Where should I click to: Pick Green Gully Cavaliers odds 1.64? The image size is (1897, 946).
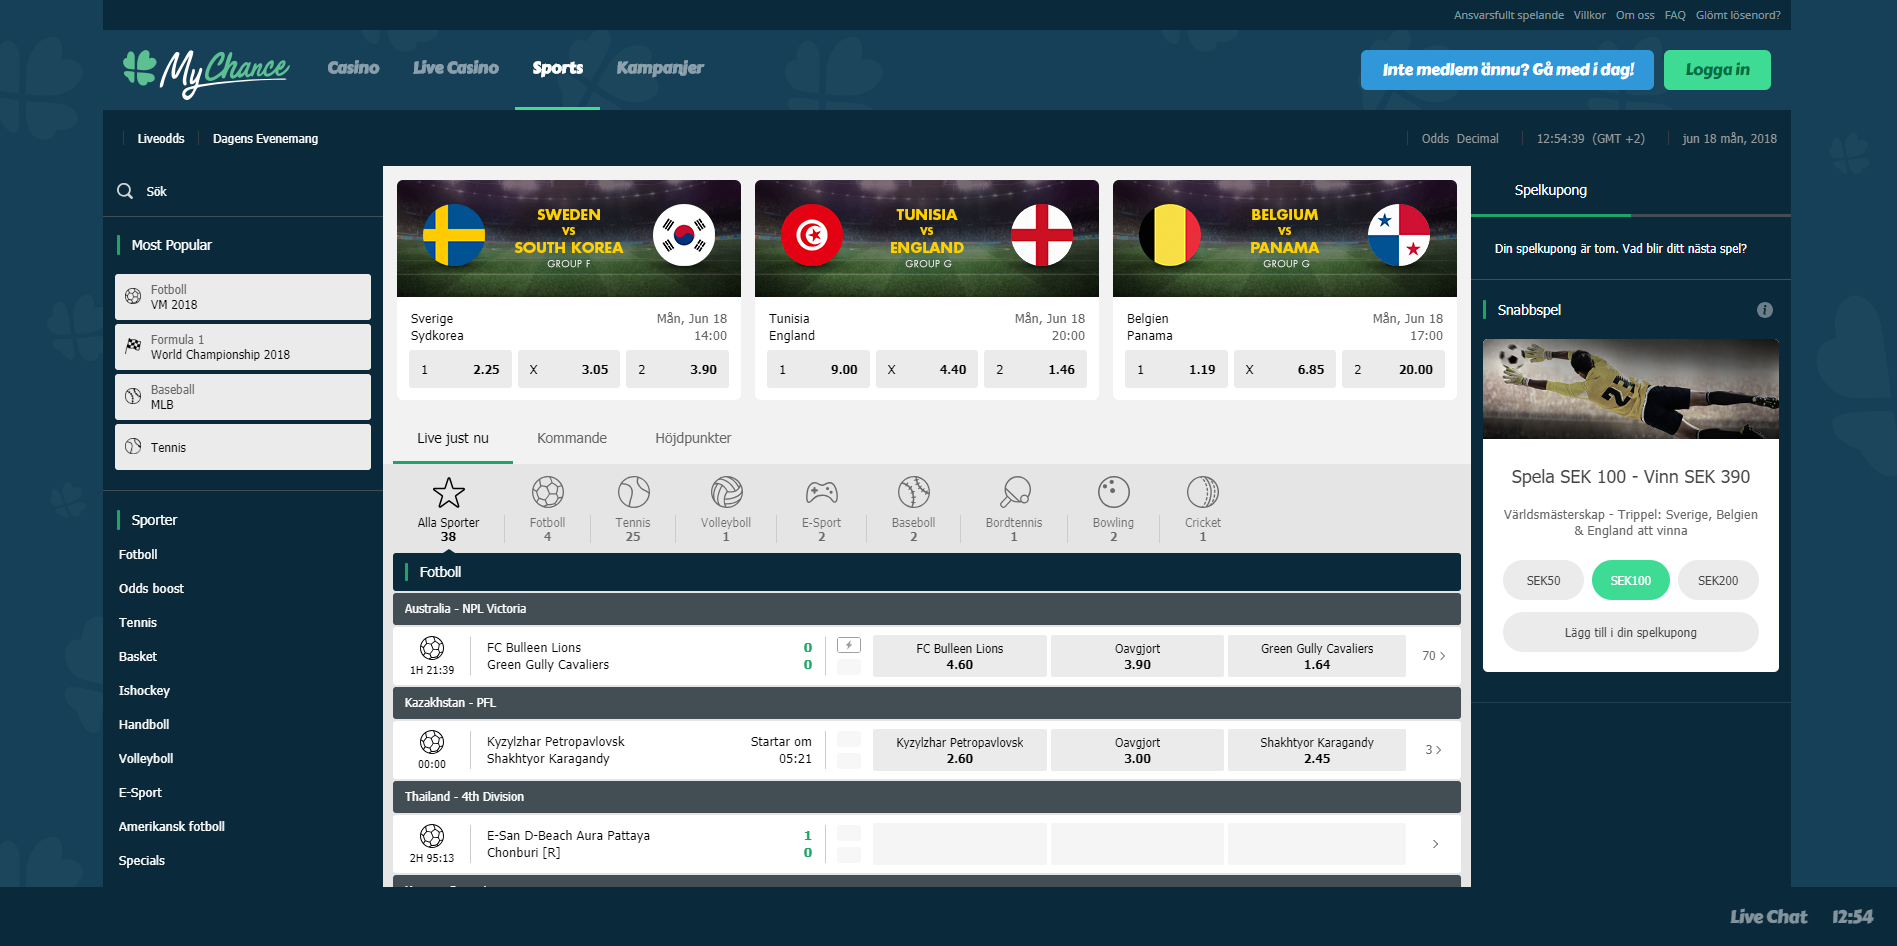tap(1317, 656)
